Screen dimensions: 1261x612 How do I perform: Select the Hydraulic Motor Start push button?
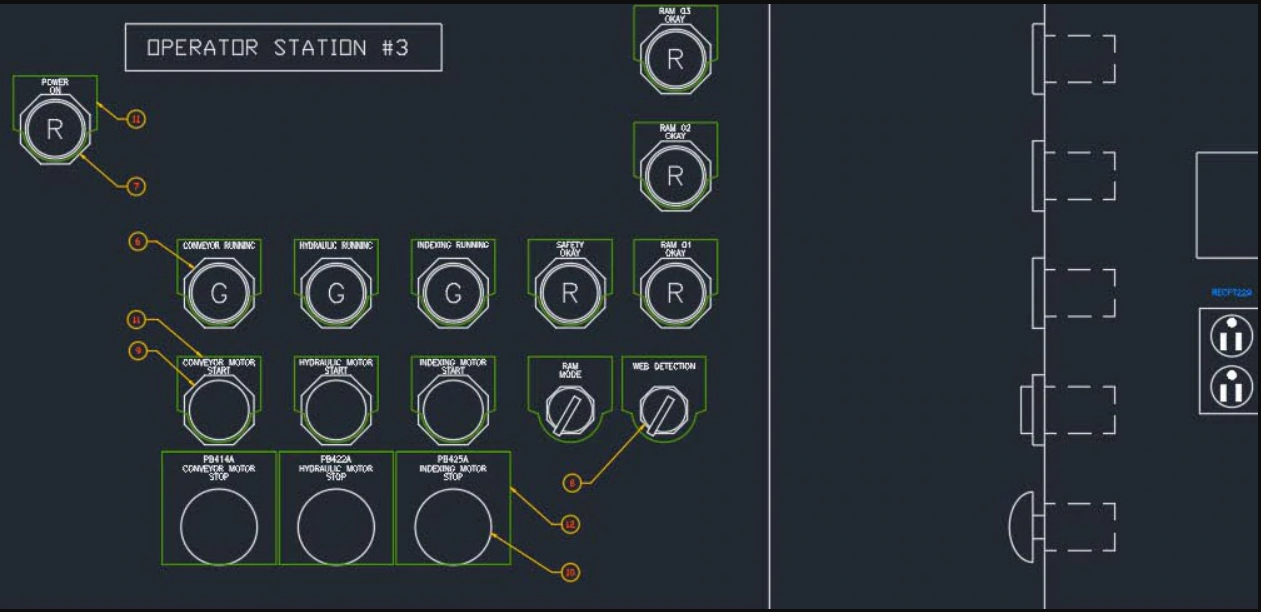click(x=336, y=410)
